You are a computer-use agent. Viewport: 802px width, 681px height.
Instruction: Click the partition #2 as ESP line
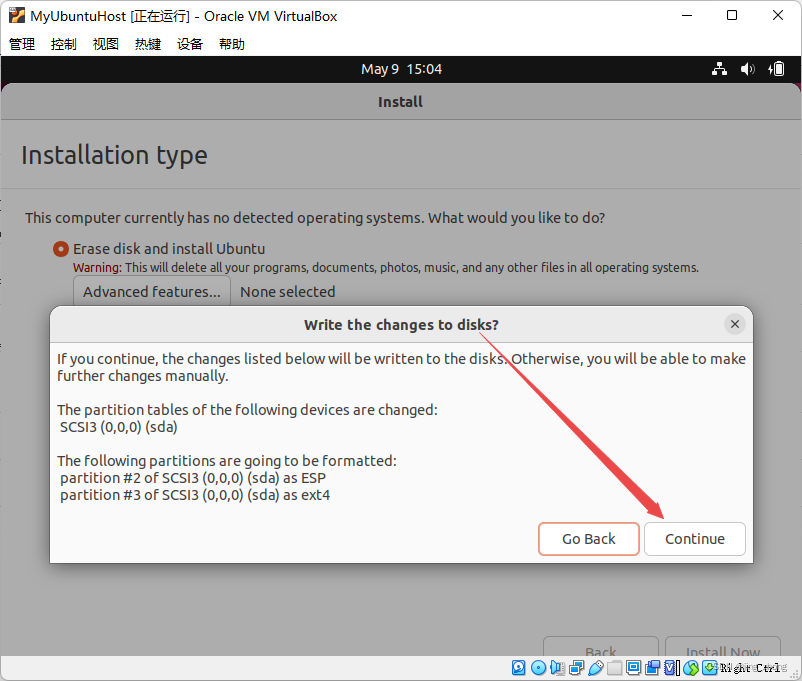[193, 478]
